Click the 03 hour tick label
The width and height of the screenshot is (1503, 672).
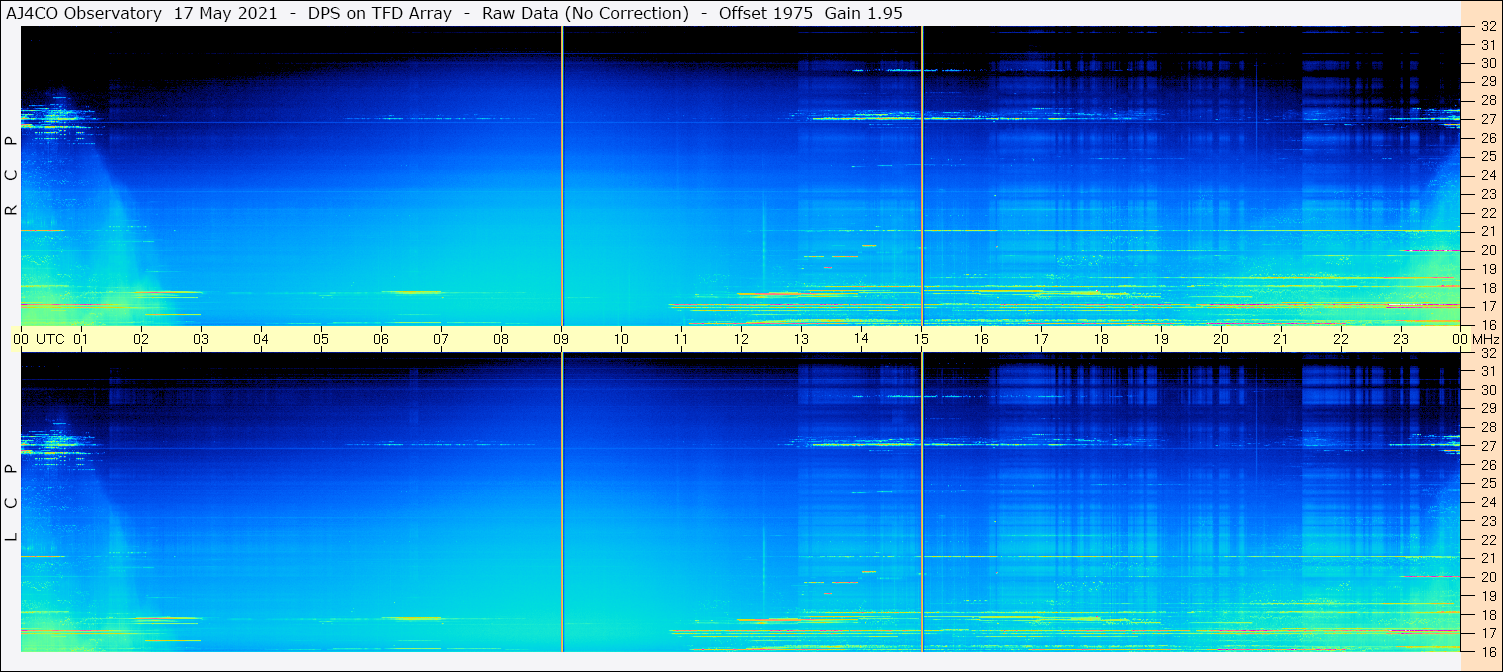[x=201, y=339]
